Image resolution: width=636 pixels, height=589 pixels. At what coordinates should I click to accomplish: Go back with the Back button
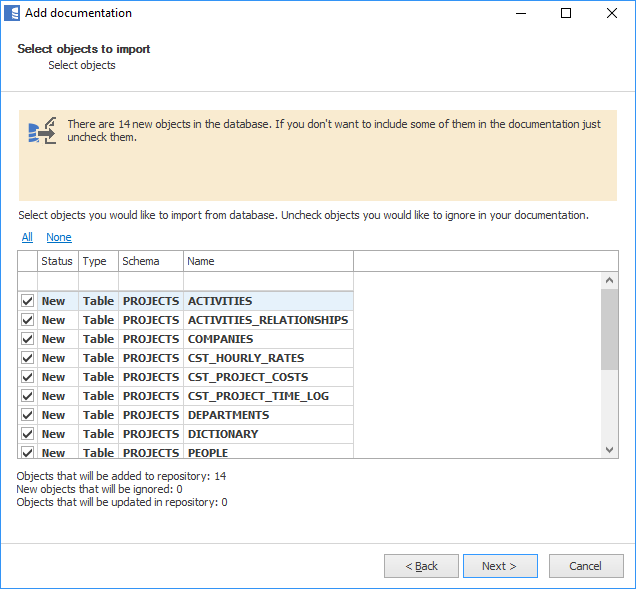click(421, 566)
